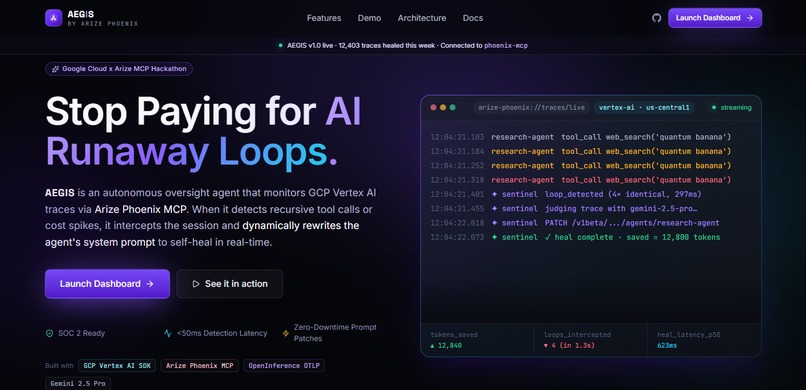806x390 pixels.
Task: Click the shield icon beside SOC 2 Ready
Action: (49, 333)
